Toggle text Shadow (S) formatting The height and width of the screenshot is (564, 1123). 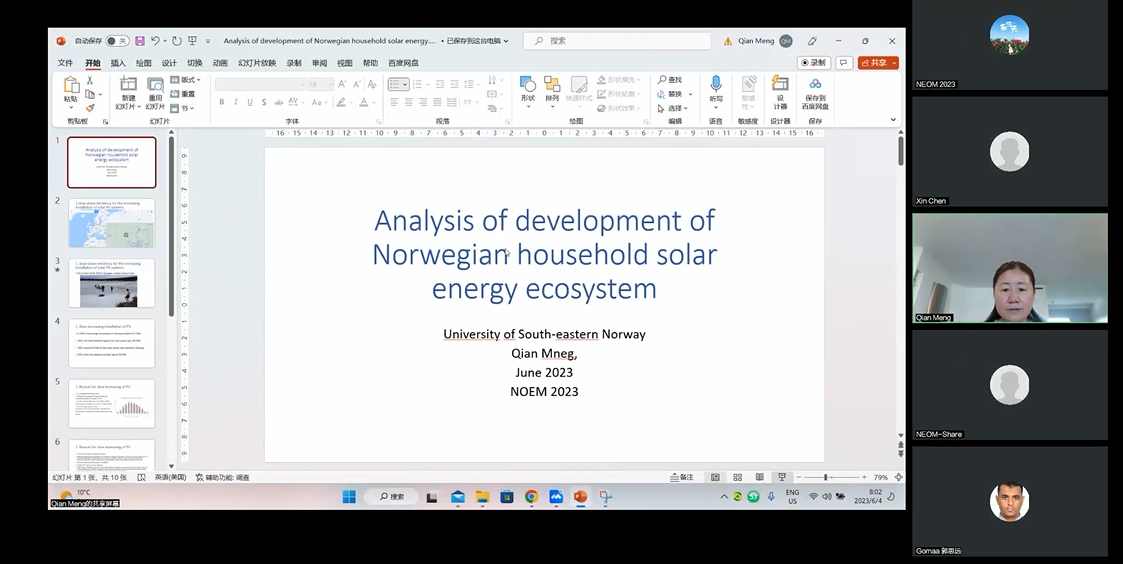click(x=264, y=102)
